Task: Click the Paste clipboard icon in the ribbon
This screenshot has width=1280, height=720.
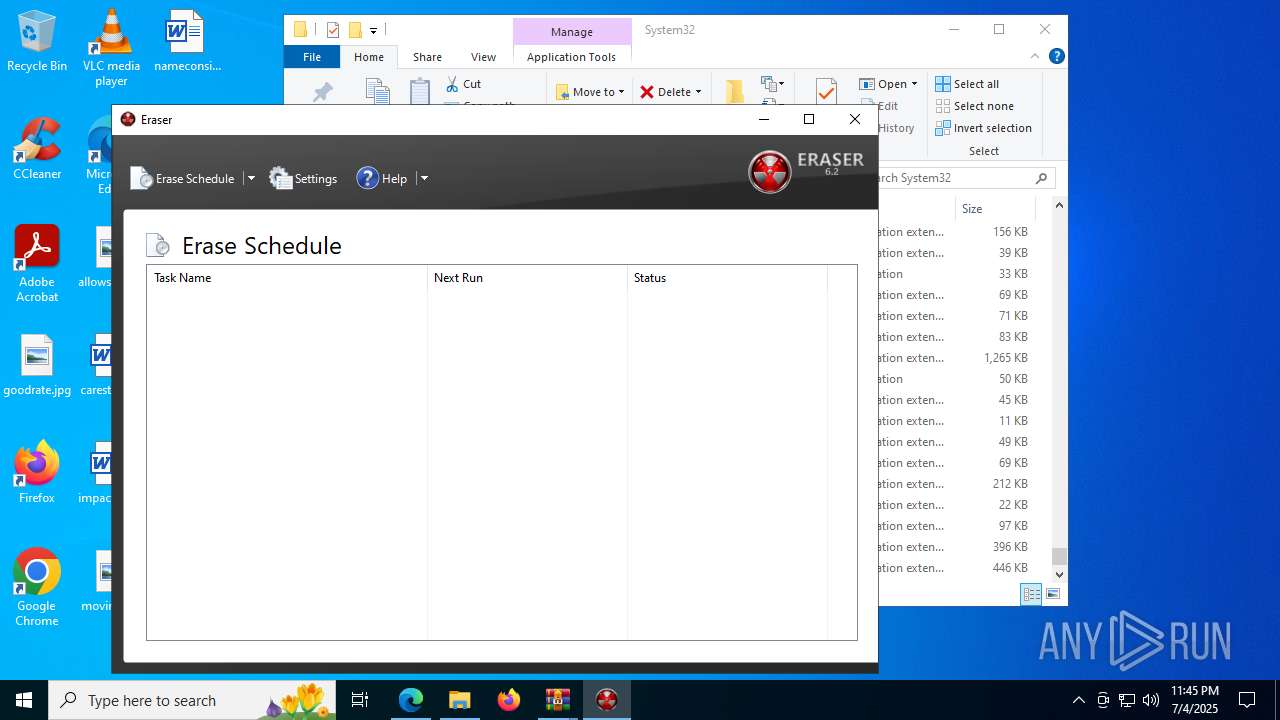Action: click(420, 92)
